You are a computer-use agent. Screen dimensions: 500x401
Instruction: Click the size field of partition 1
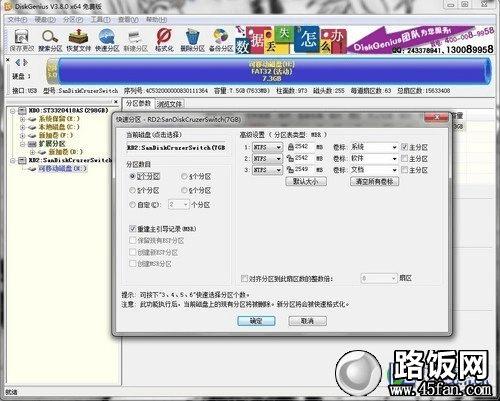click(x=304, y=147)
